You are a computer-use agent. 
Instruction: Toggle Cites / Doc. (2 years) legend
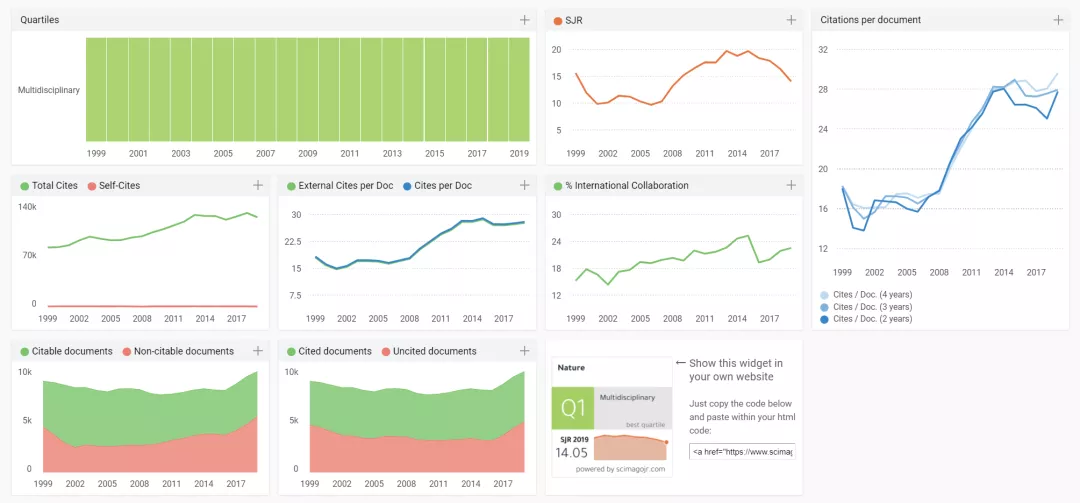(x=871, y=319)
